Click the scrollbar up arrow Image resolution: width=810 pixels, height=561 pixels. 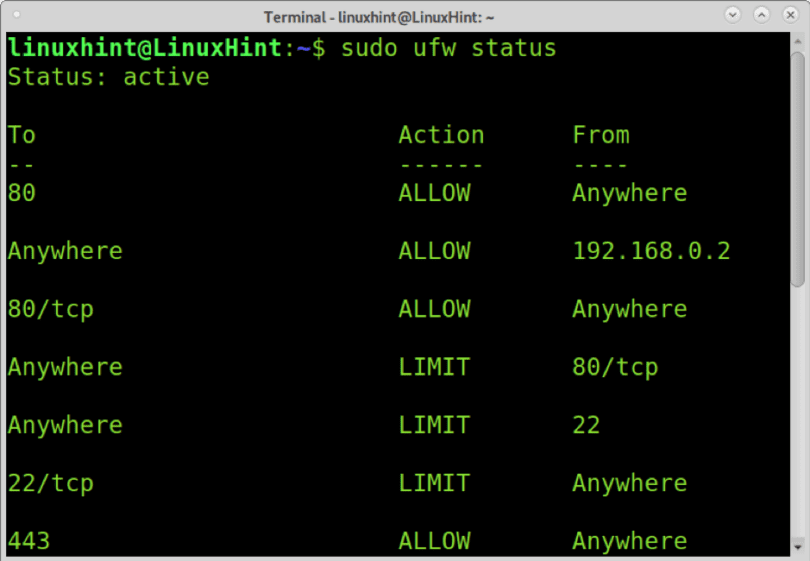[x=798, y=41]
